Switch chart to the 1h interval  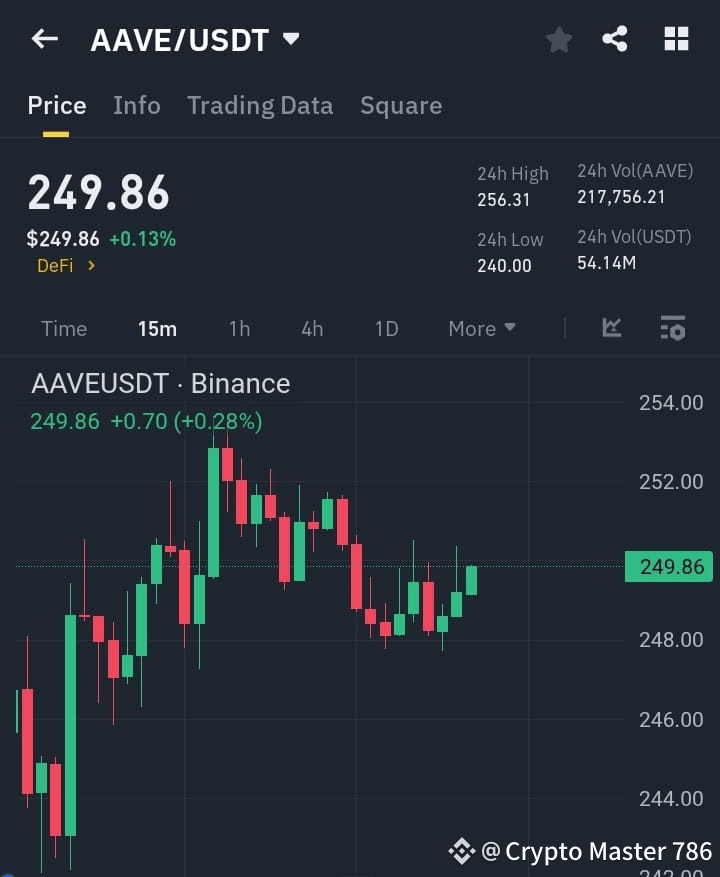(239, 328)
